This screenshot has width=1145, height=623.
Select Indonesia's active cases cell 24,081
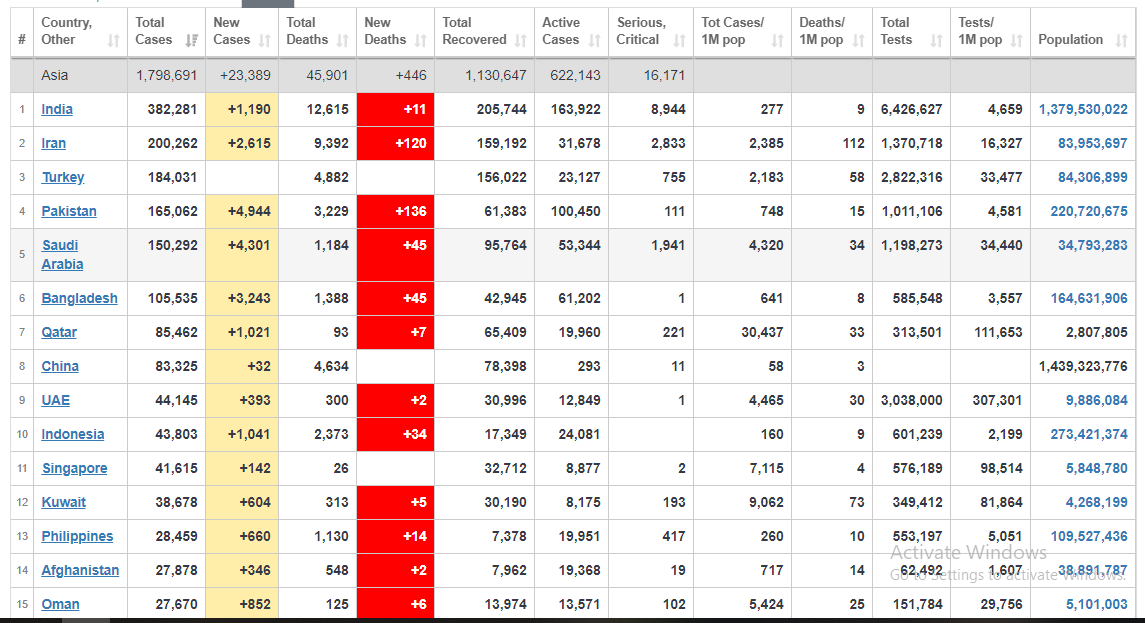coord(571,434)
